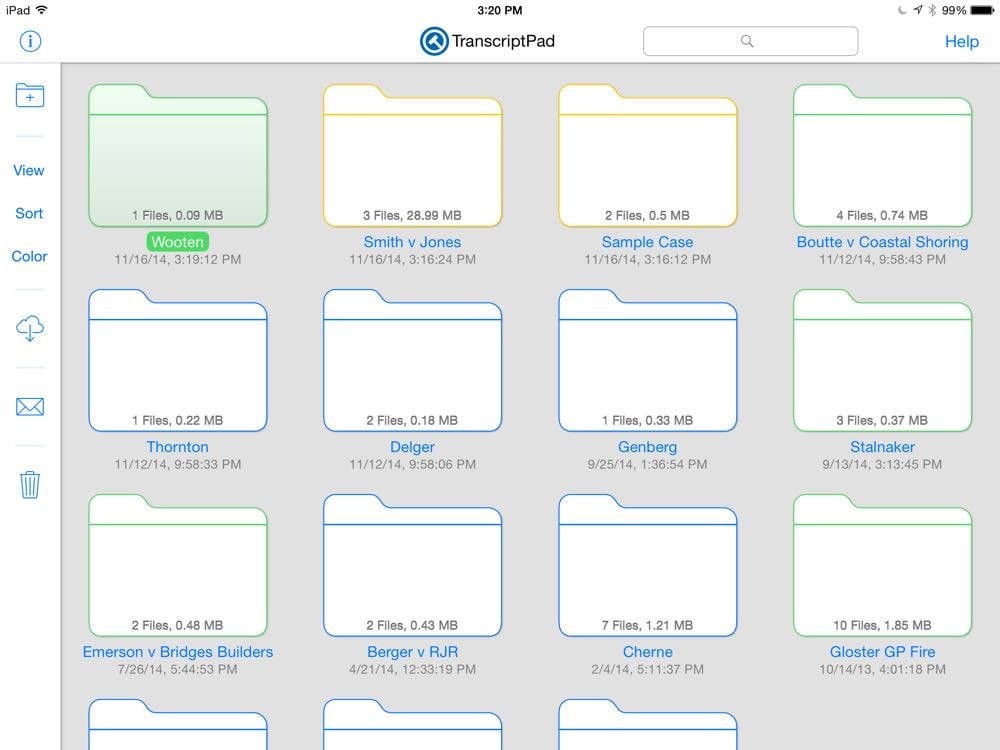Tap the trash can icon
The width and height of the screenshot is (1000, 750).
coord(30,485)
